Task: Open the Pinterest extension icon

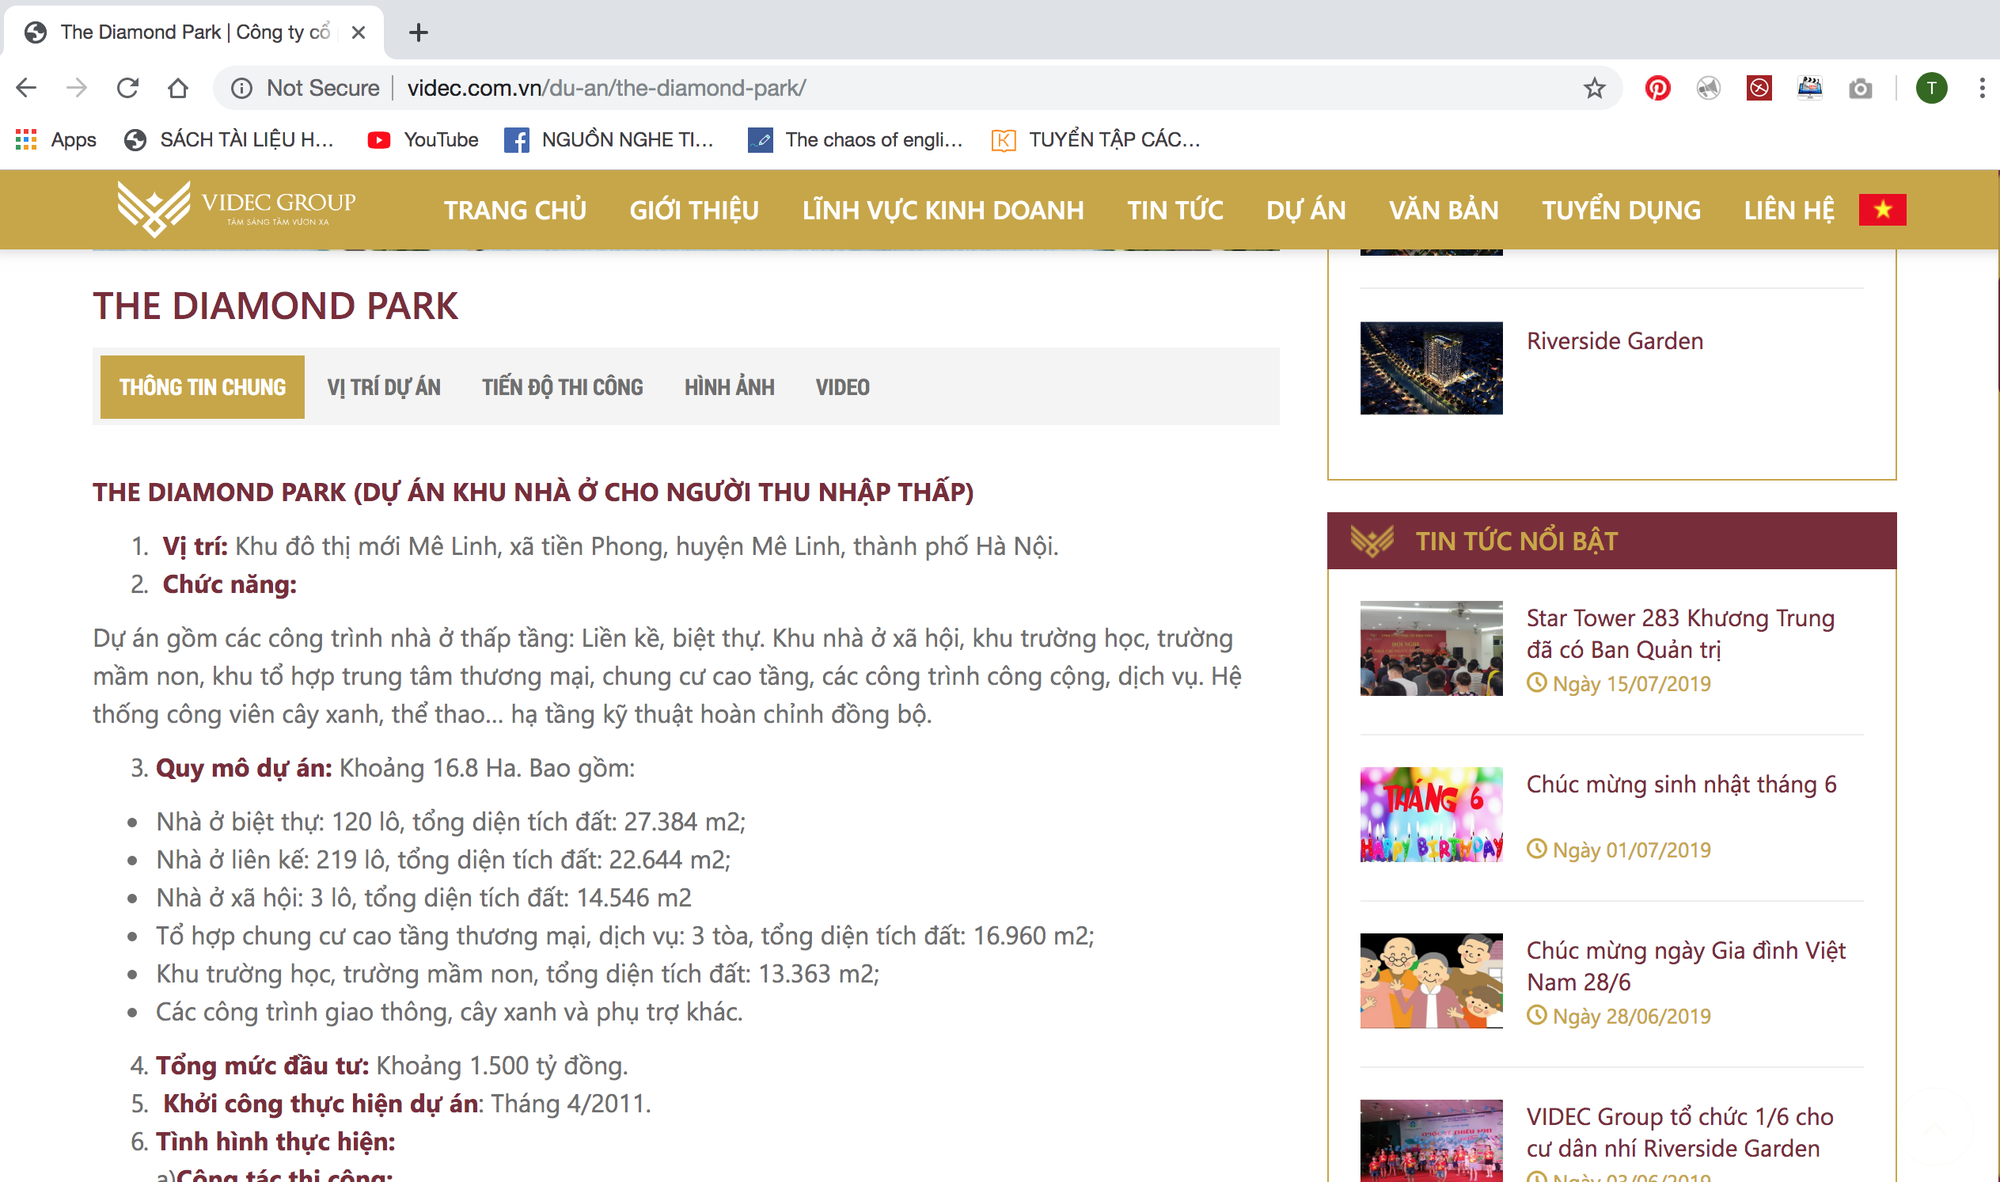Action: pos(1657,88)
